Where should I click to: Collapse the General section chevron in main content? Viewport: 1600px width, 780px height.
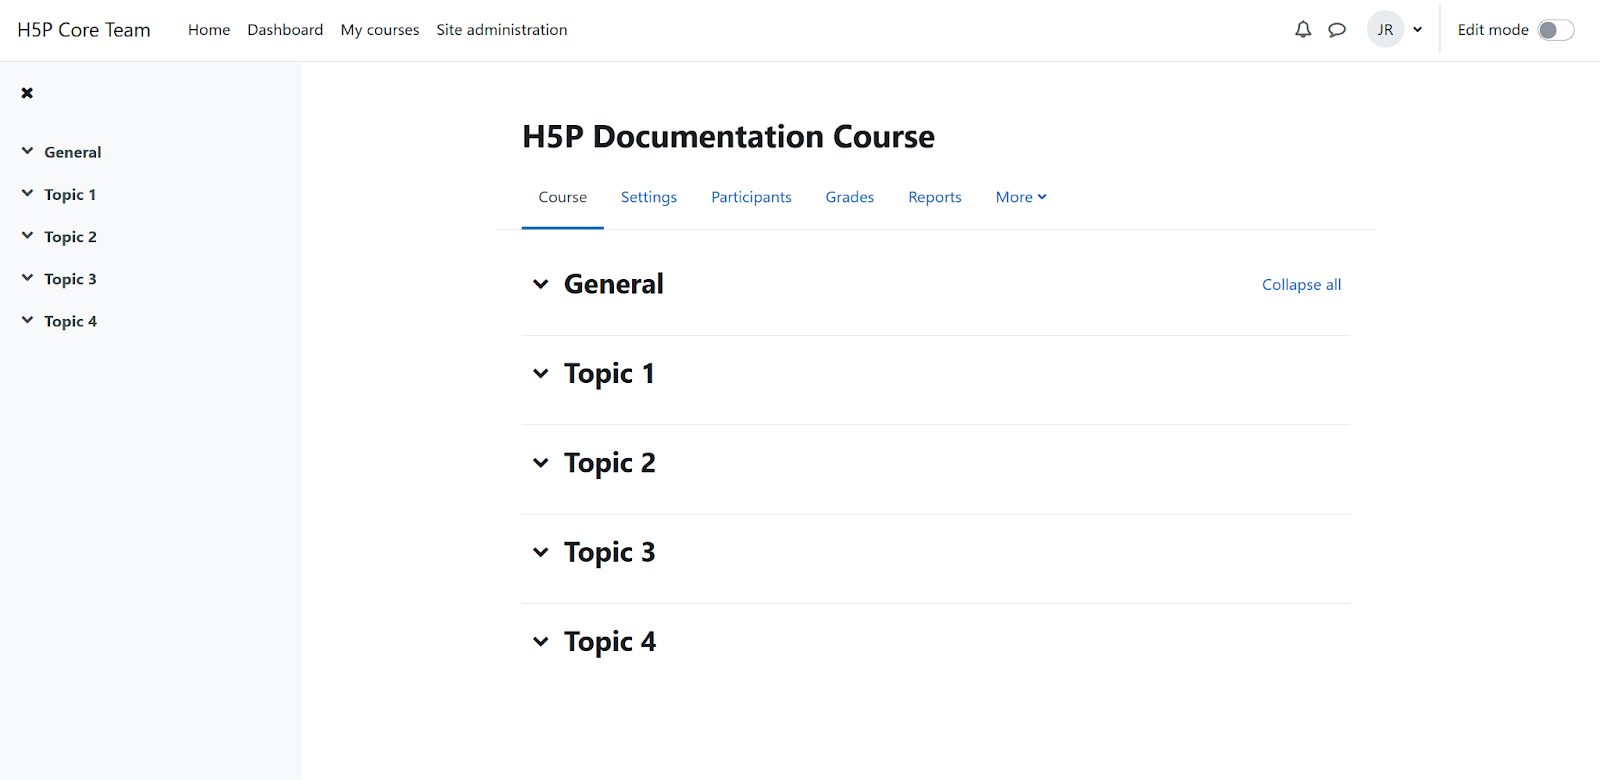click(541, 284)
